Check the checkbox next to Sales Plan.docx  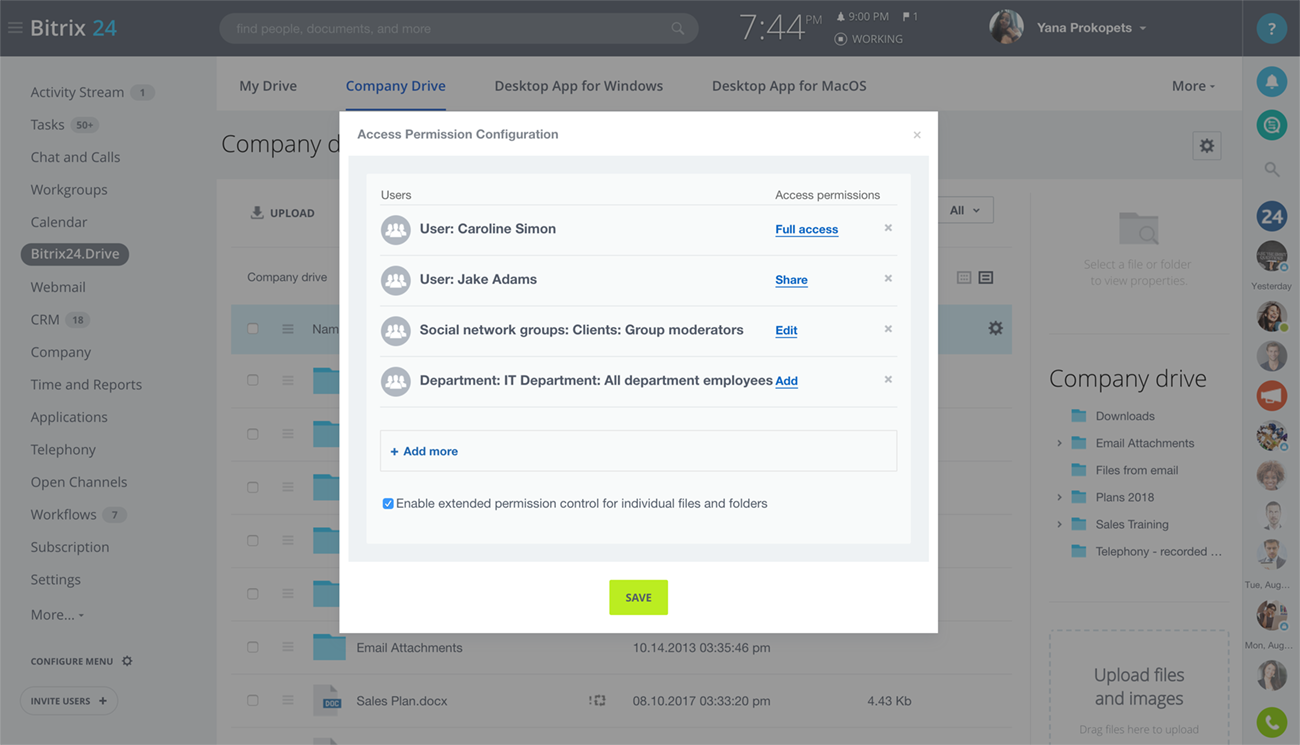tap(252, 700)
